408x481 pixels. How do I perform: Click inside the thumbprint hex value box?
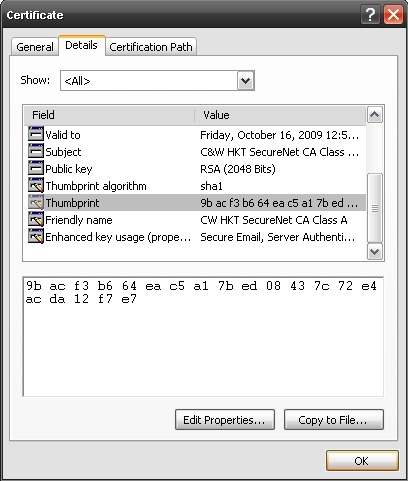tap(203, 337)
